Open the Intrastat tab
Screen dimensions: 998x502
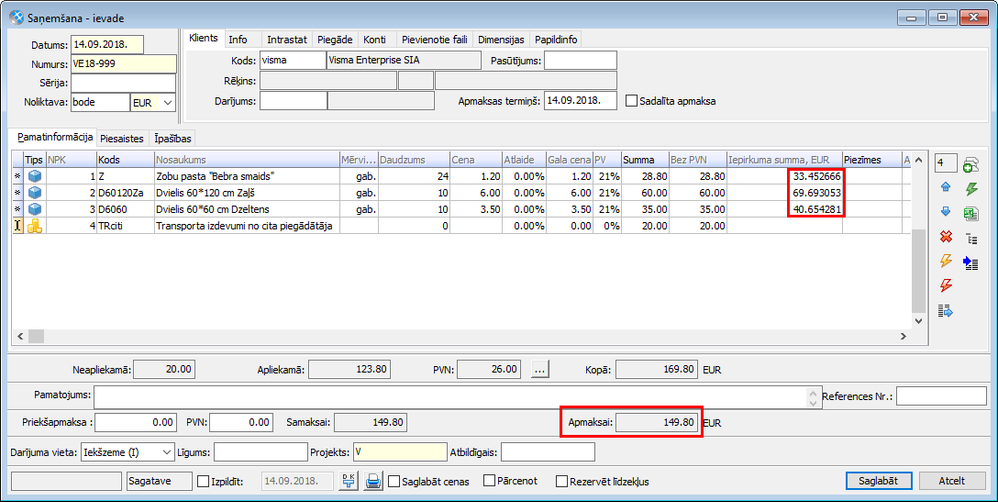pyautogui.click(x=287, y=39)
